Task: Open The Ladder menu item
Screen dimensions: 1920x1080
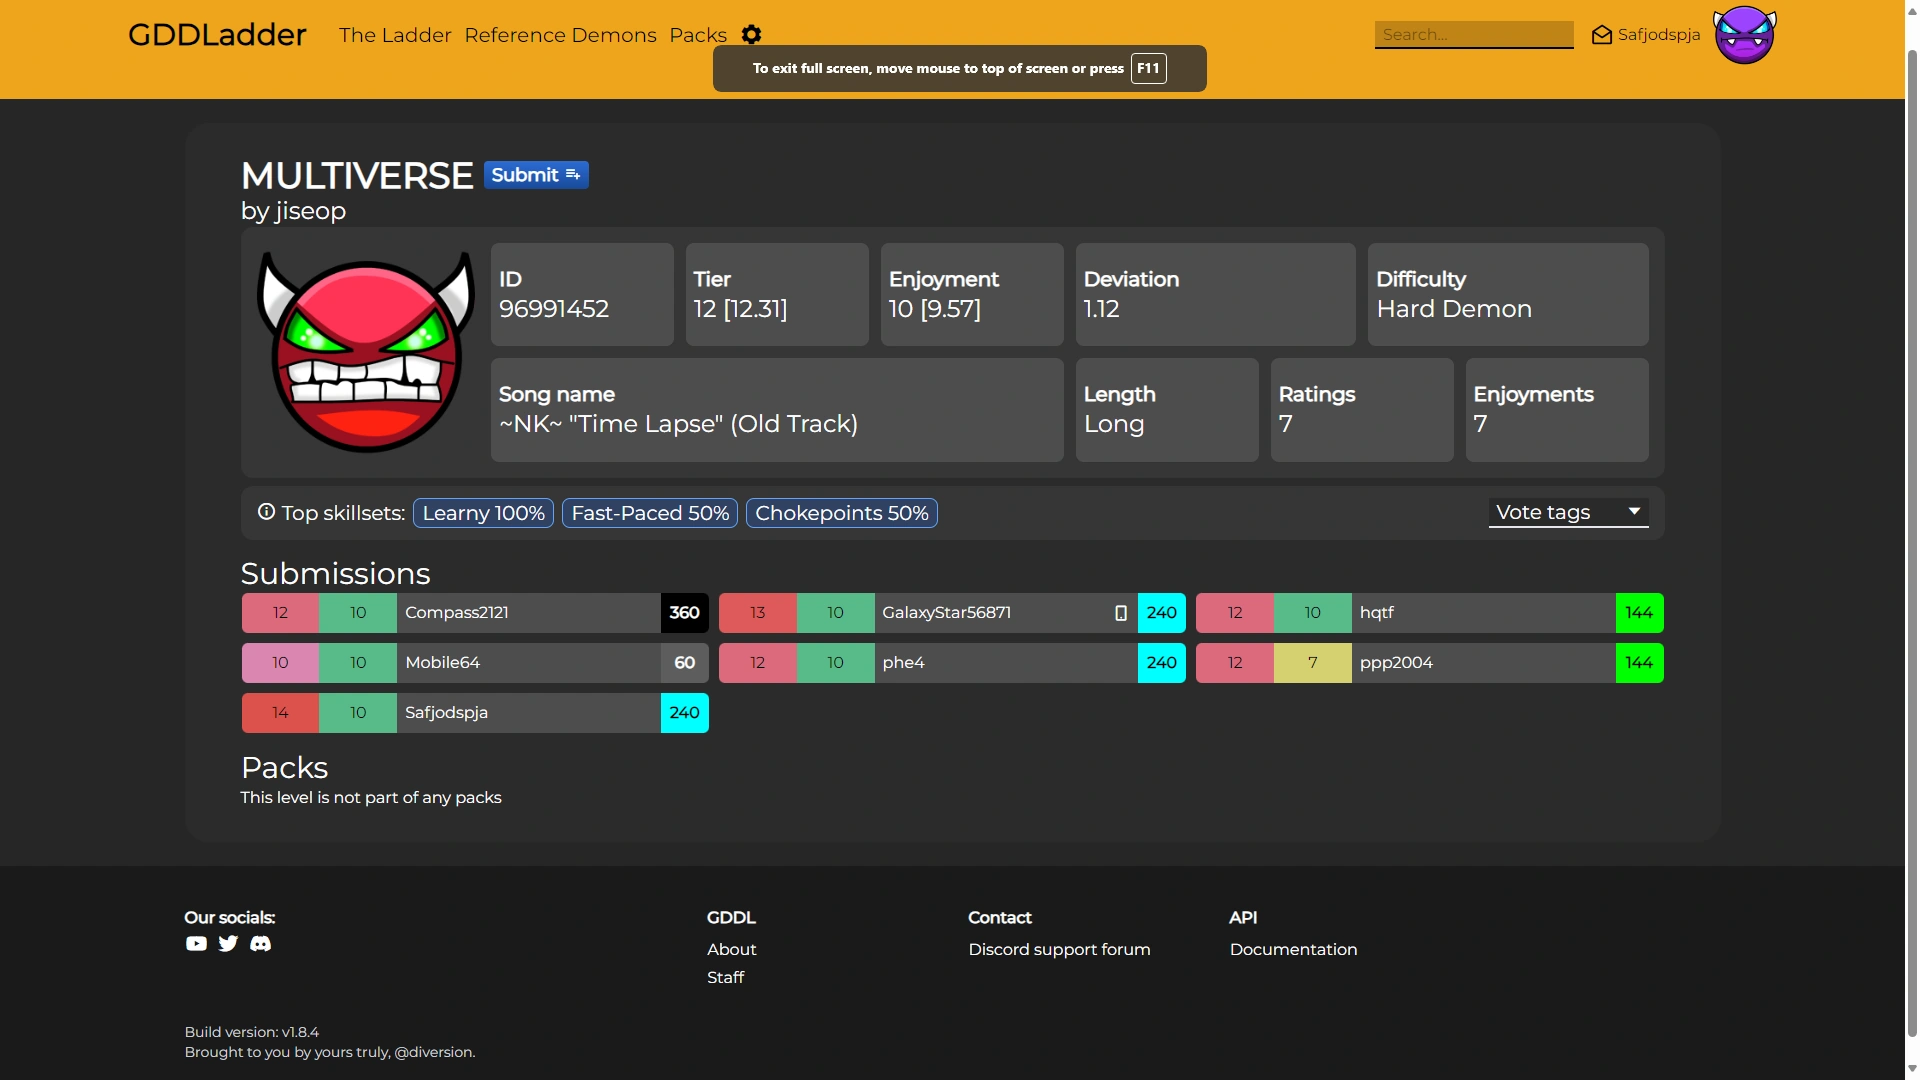Action: point(394,35)
